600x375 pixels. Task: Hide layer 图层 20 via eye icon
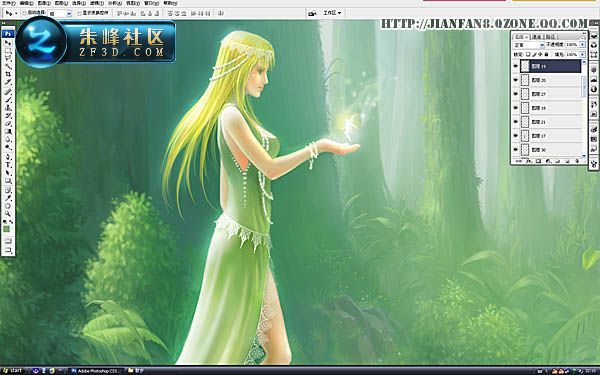pyautogui.click(x=515, y=80)
